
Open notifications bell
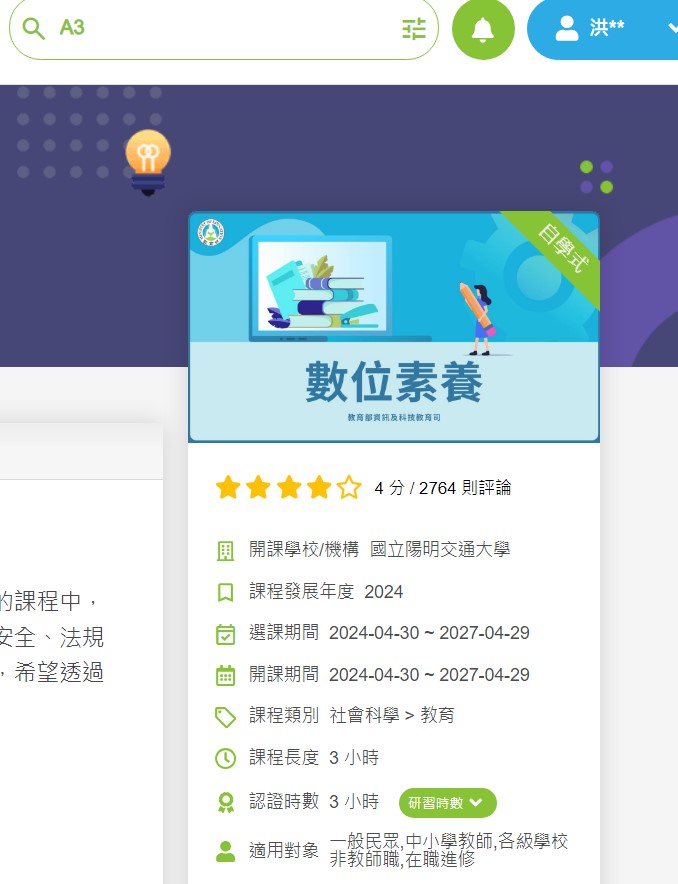pos(483,29)
